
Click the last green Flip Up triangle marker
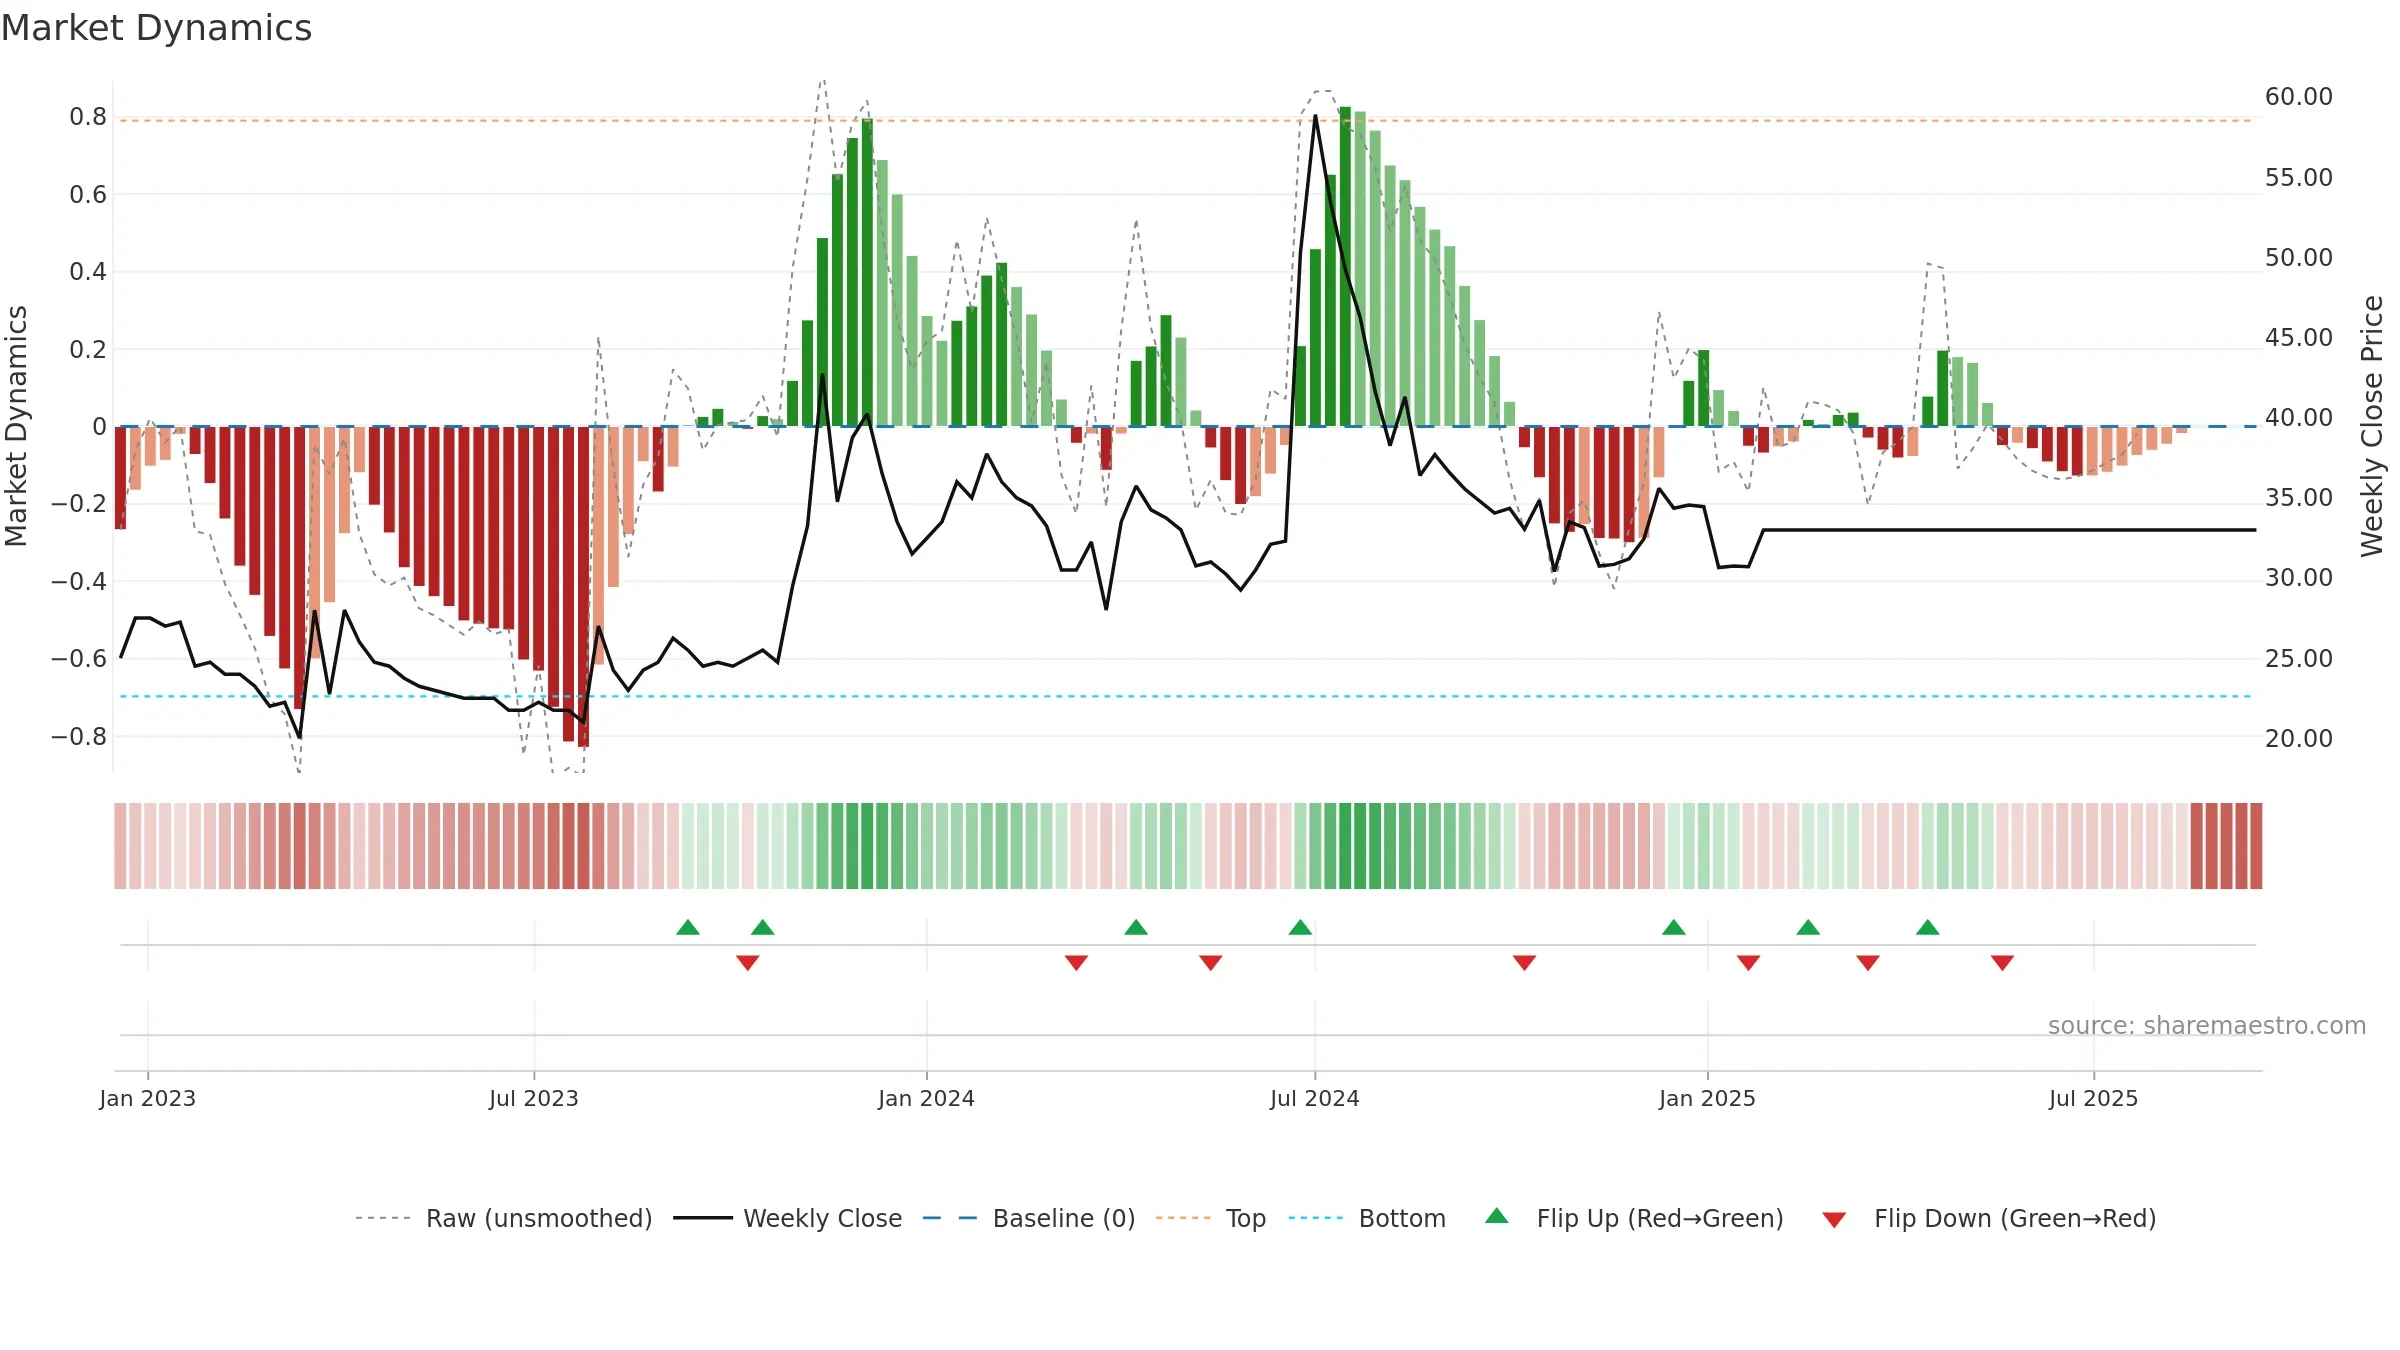click(x=1928, y=927)
